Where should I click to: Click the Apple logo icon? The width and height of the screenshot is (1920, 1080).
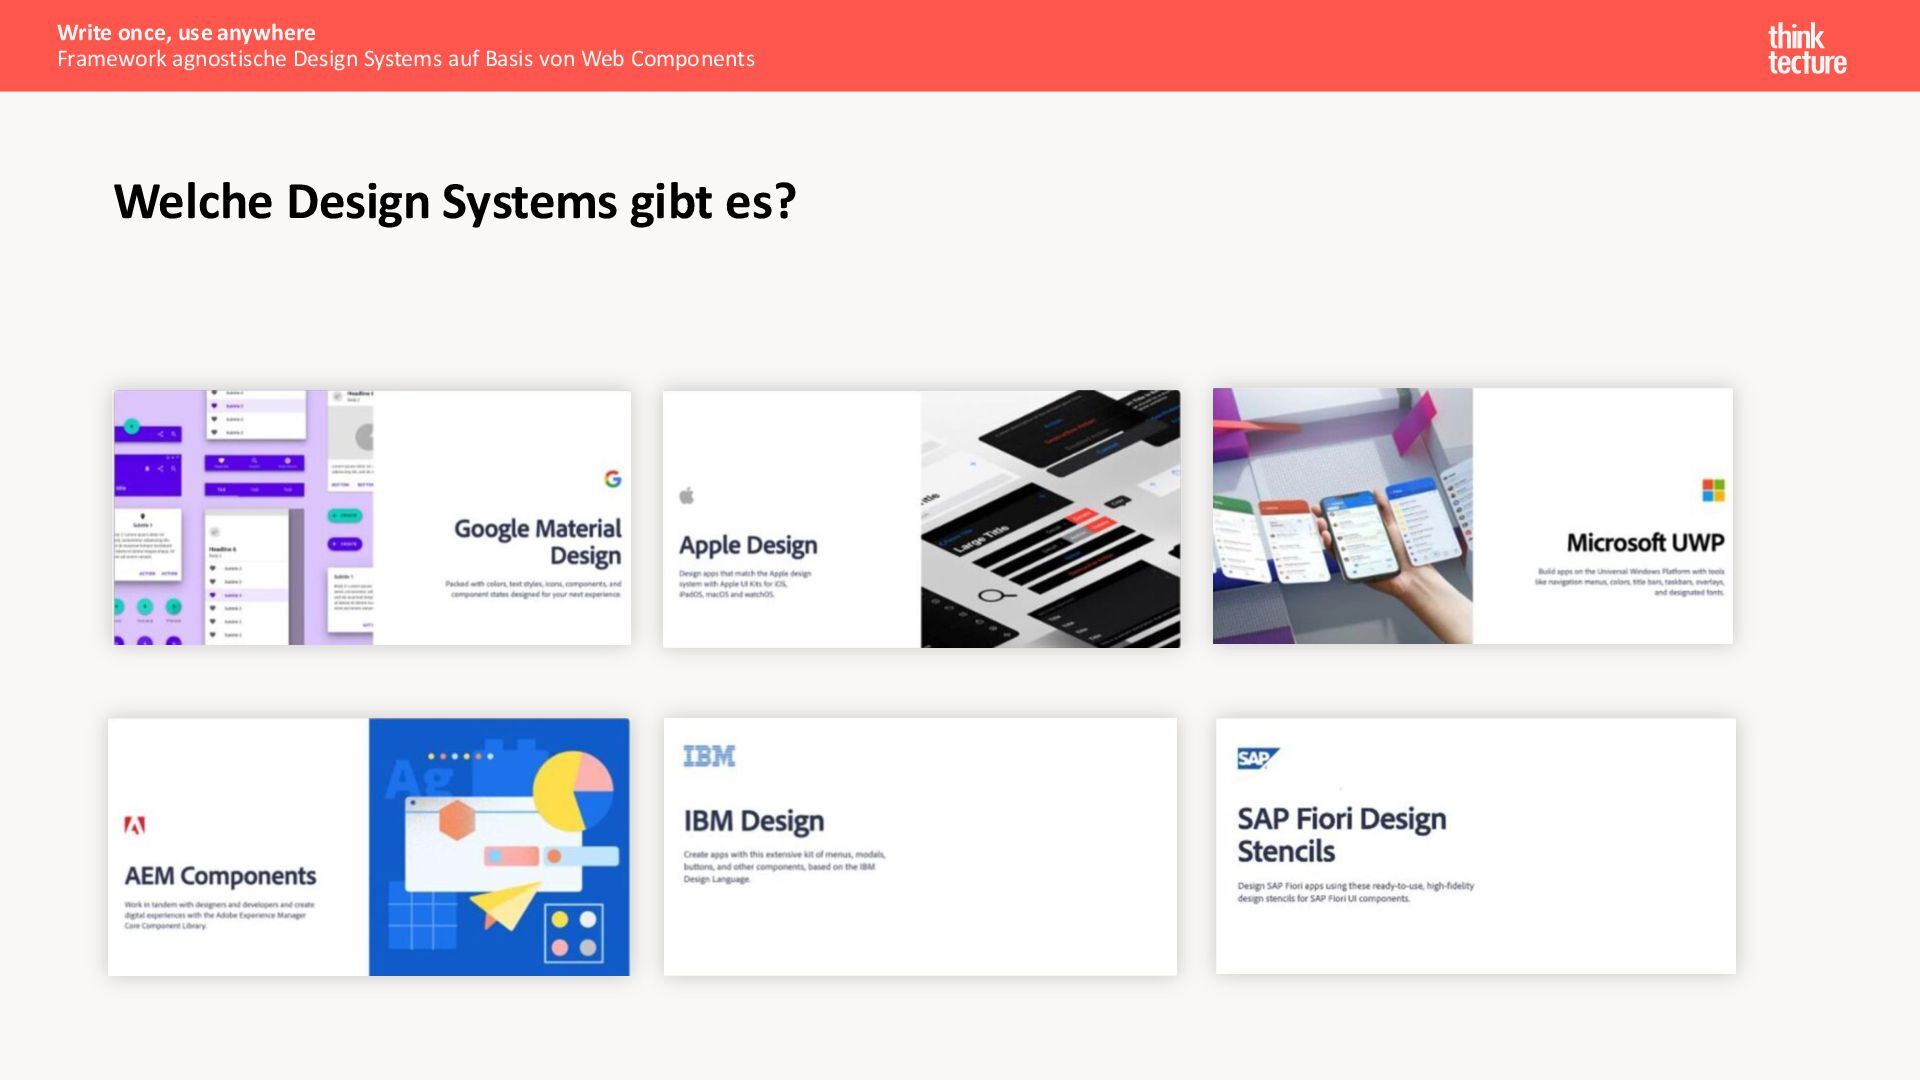[x=686, y=495]
